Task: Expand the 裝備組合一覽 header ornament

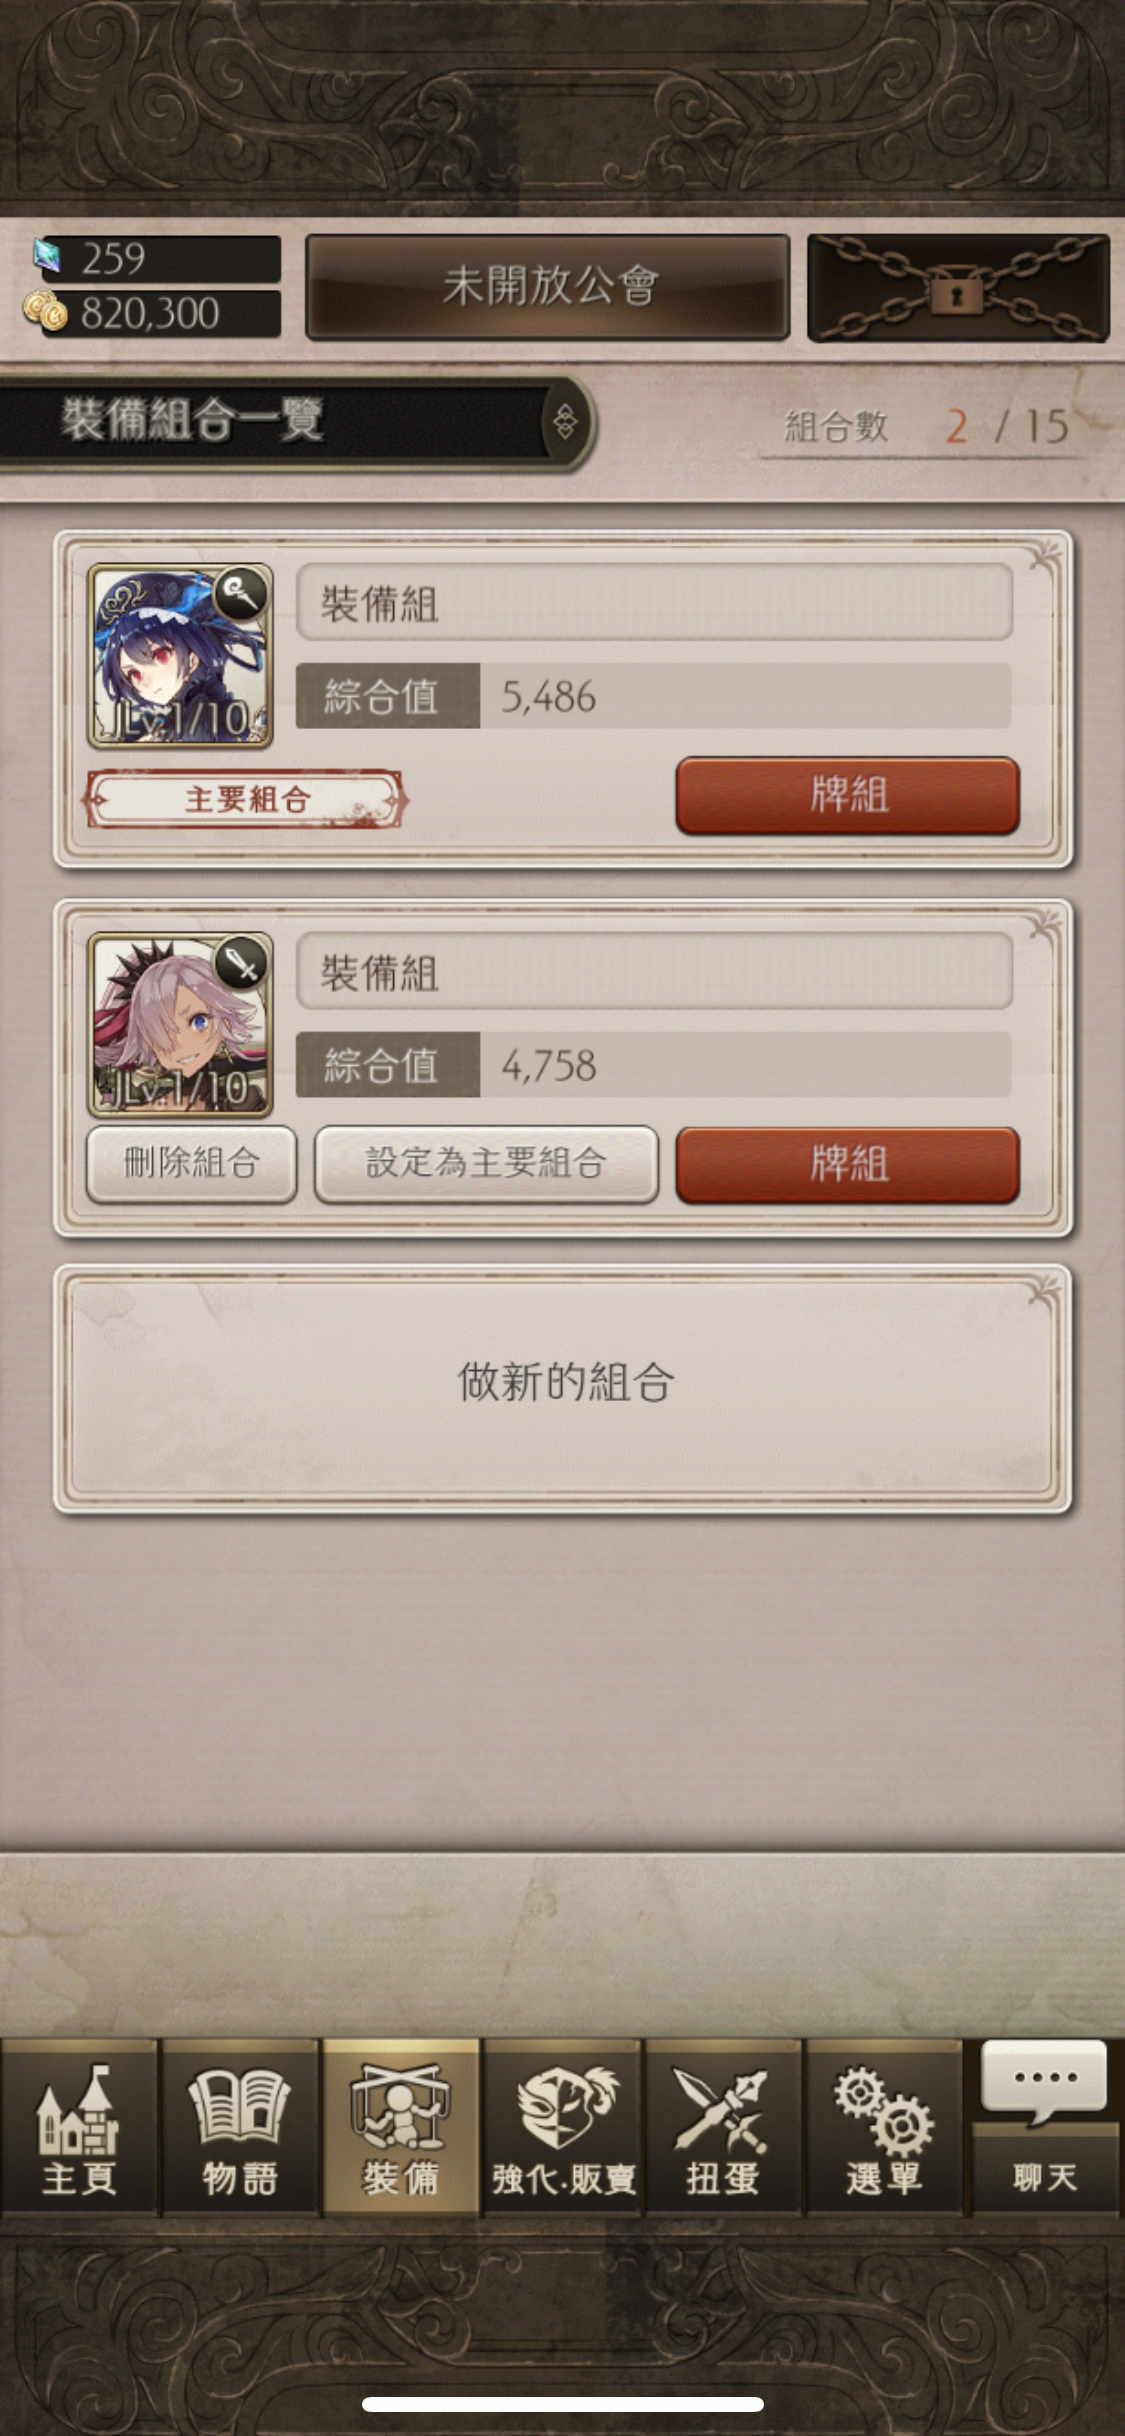Action: click(x=565, y=422)
